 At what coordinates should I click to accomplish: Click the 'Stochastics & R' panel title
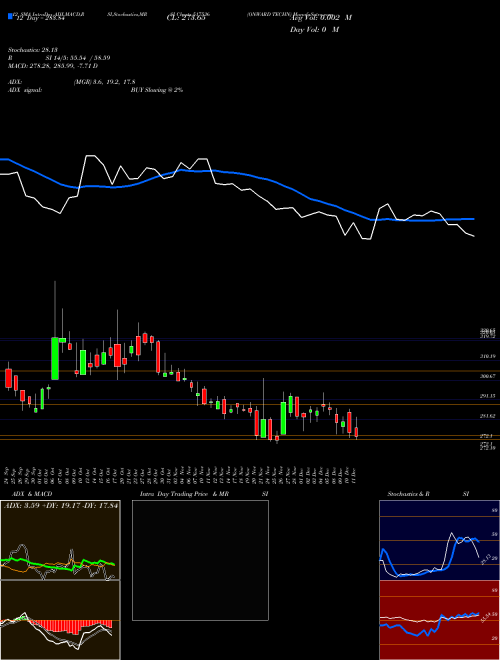tap(408, 494)
